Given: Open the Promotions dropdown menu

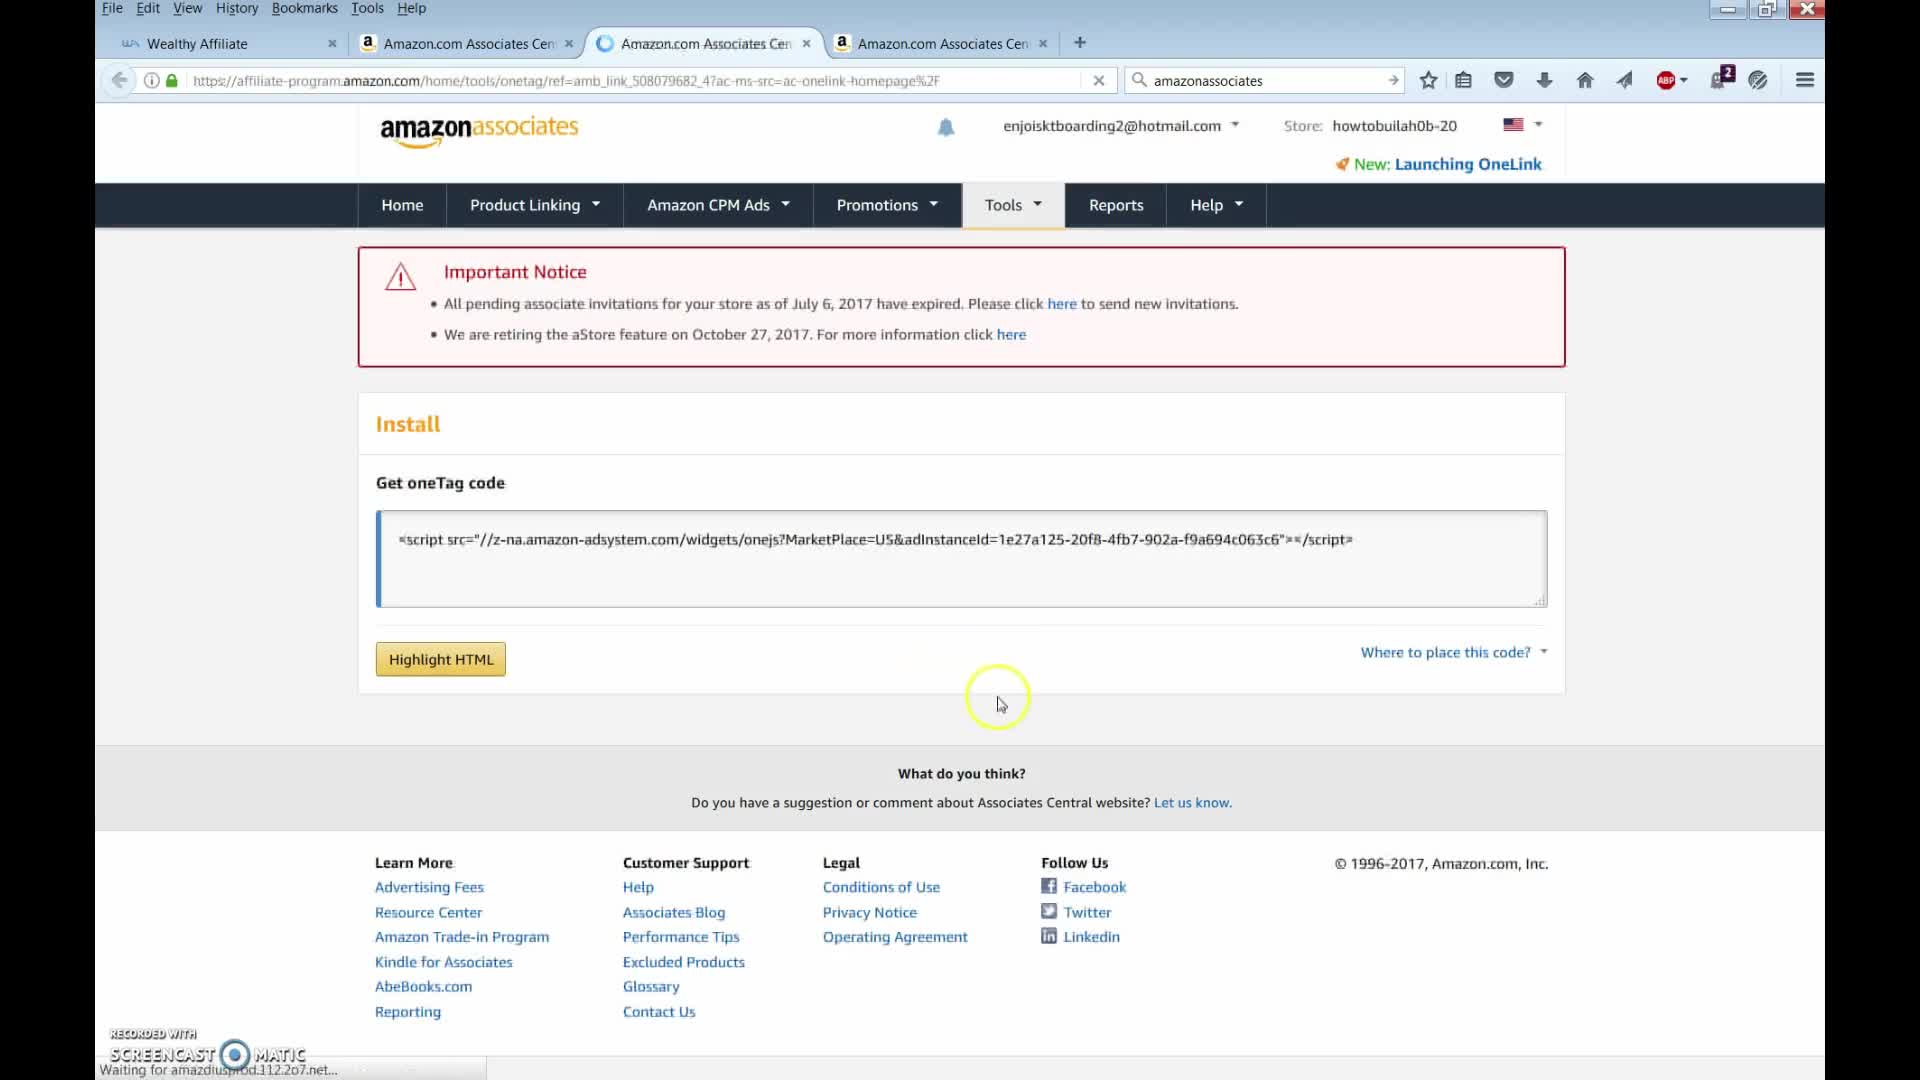Looking at the screenshot, I should tap(888, 205).
